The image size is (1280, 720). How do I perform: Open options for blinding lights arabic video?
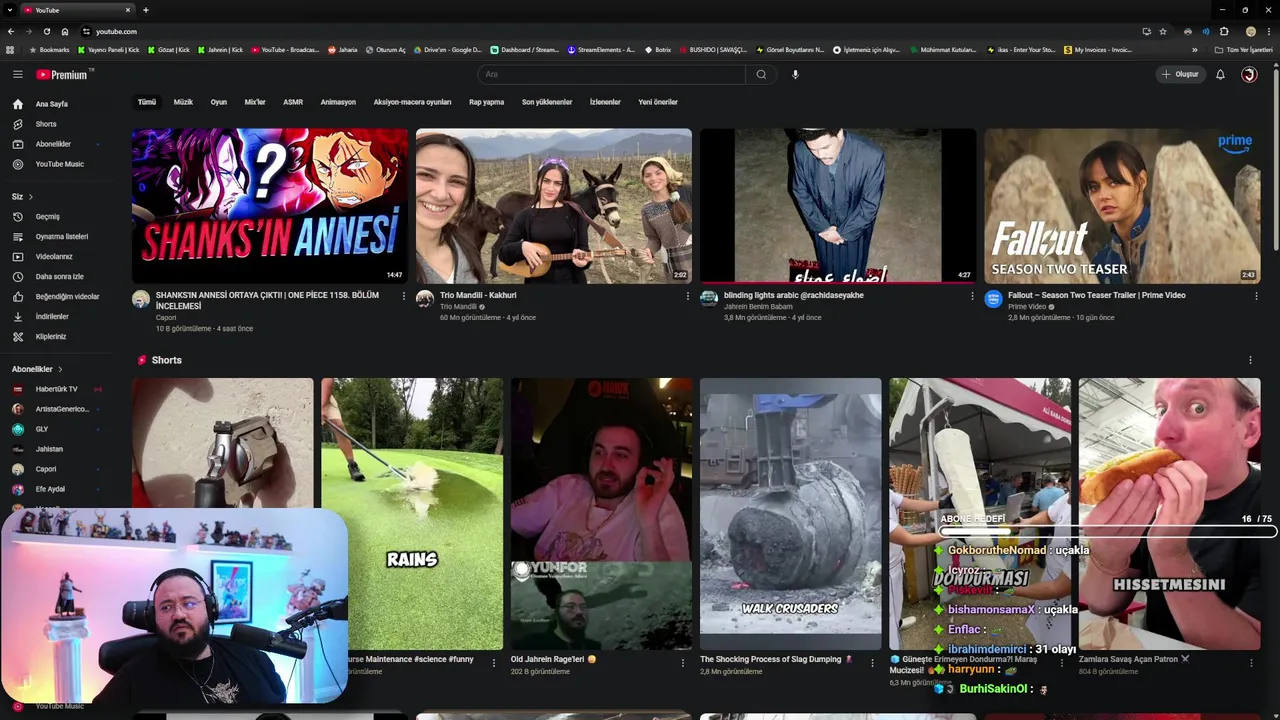click(972, 296)
